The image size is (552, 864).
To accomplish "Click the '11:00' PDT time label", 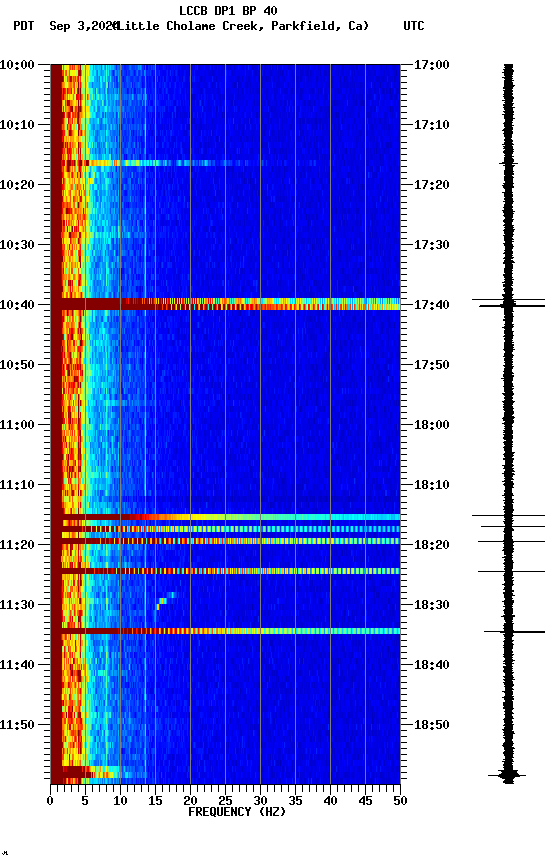I will point(17,425).
